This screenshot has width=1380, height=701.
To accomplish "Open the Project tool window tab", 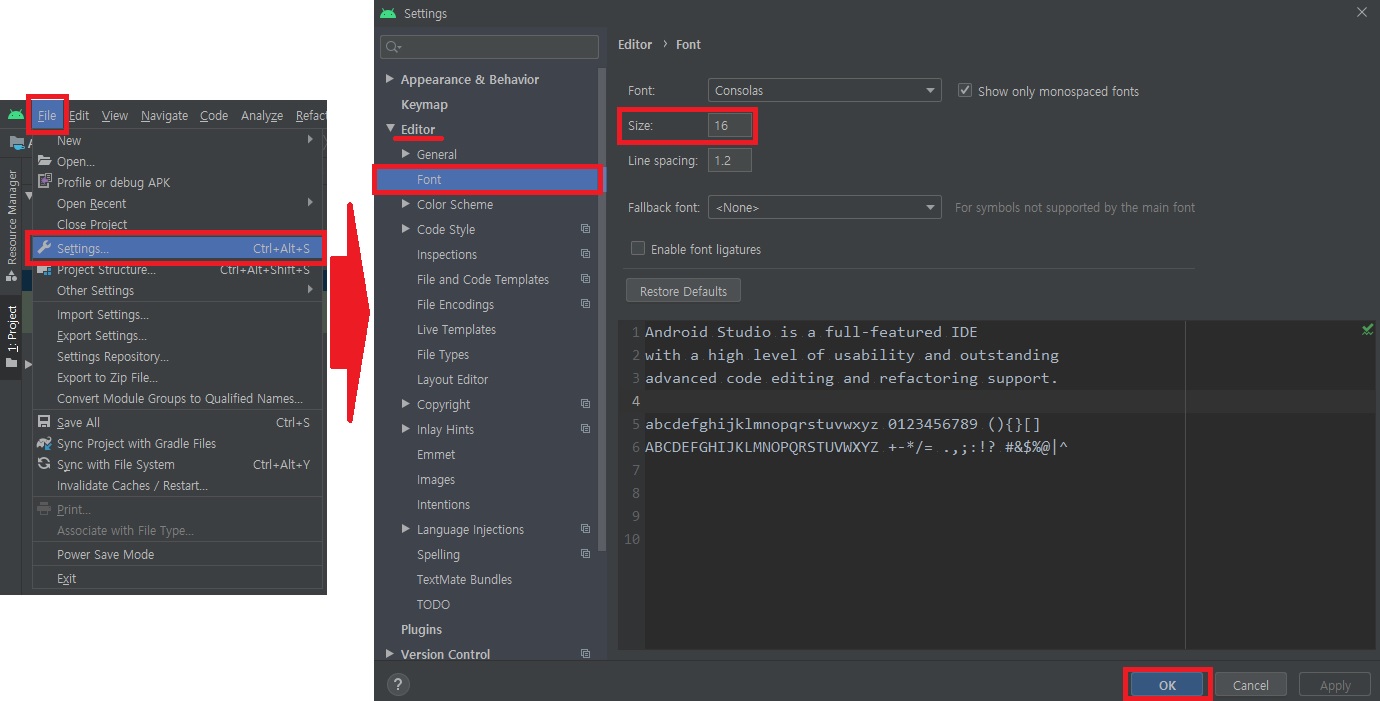I will (x=11, y=337).
